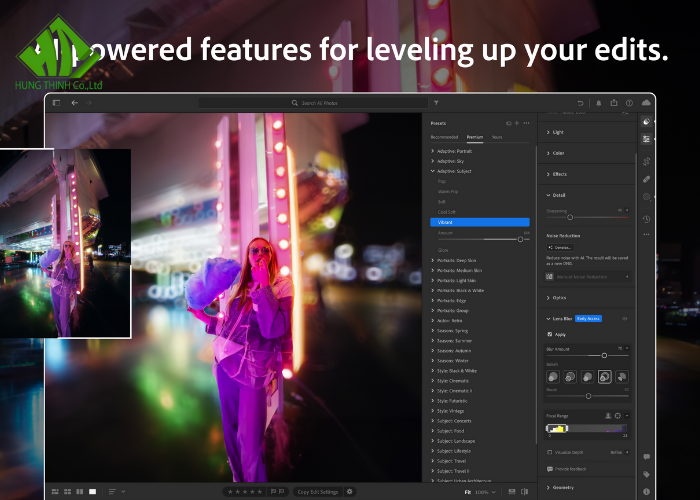
Task: Select the Masking circle tool
Action: point(646,196)
